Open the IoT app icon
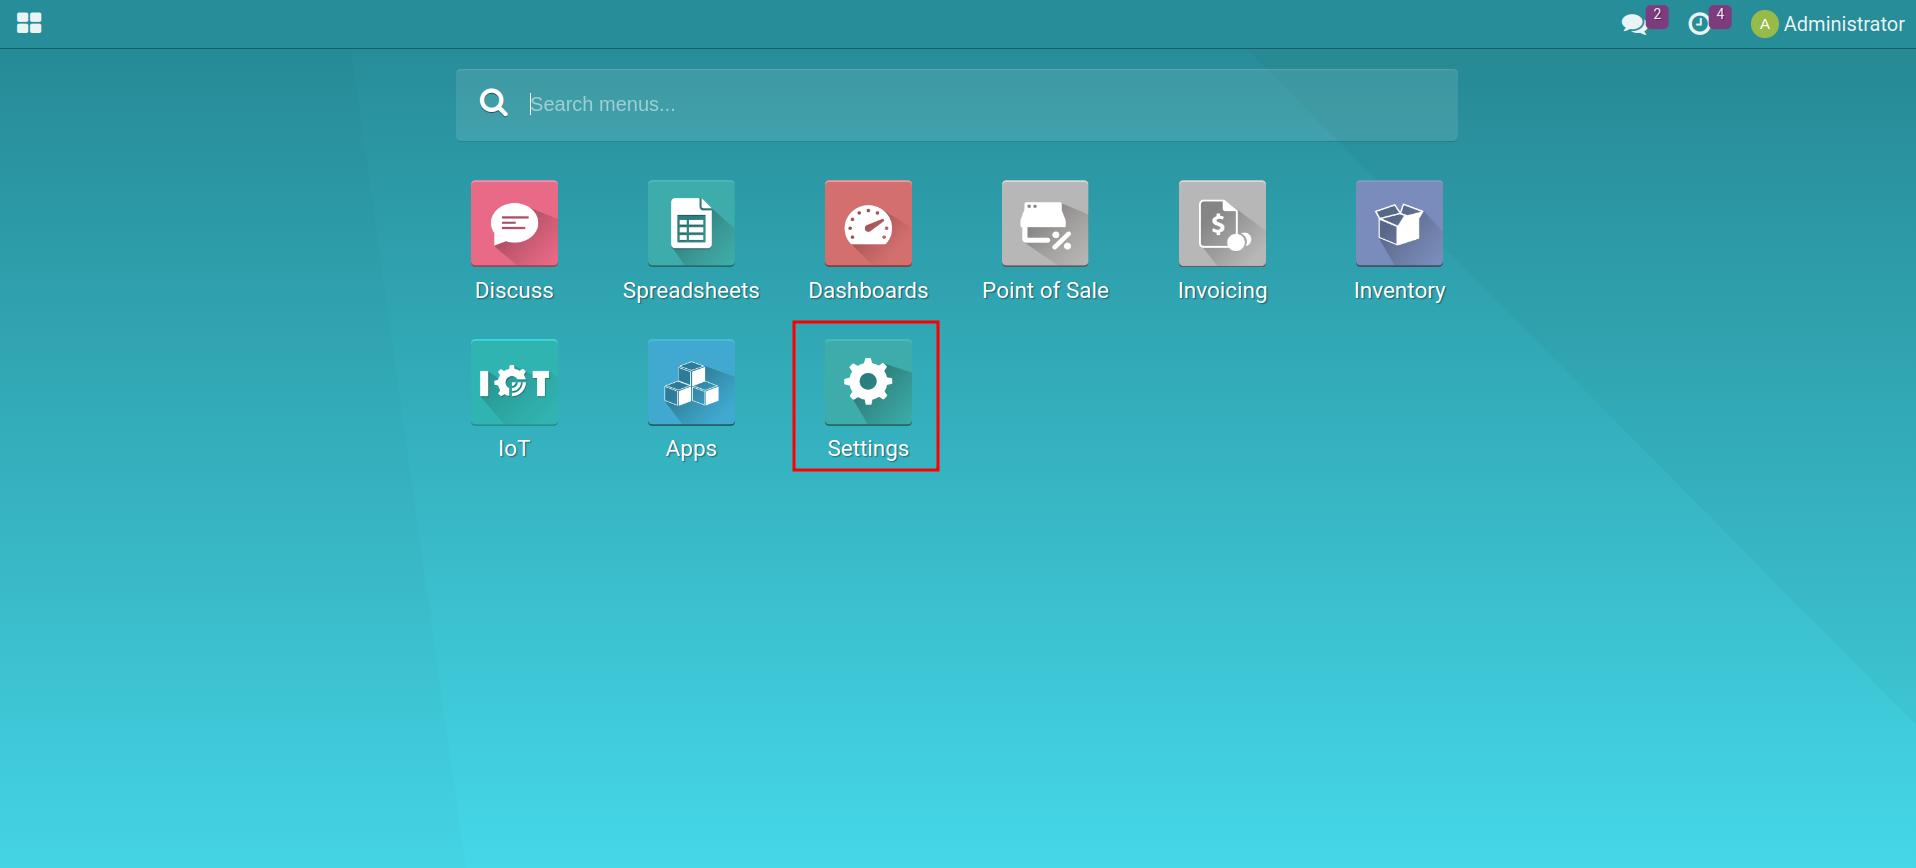Viewport: 1916px width, 868px height. pos(514,382)
